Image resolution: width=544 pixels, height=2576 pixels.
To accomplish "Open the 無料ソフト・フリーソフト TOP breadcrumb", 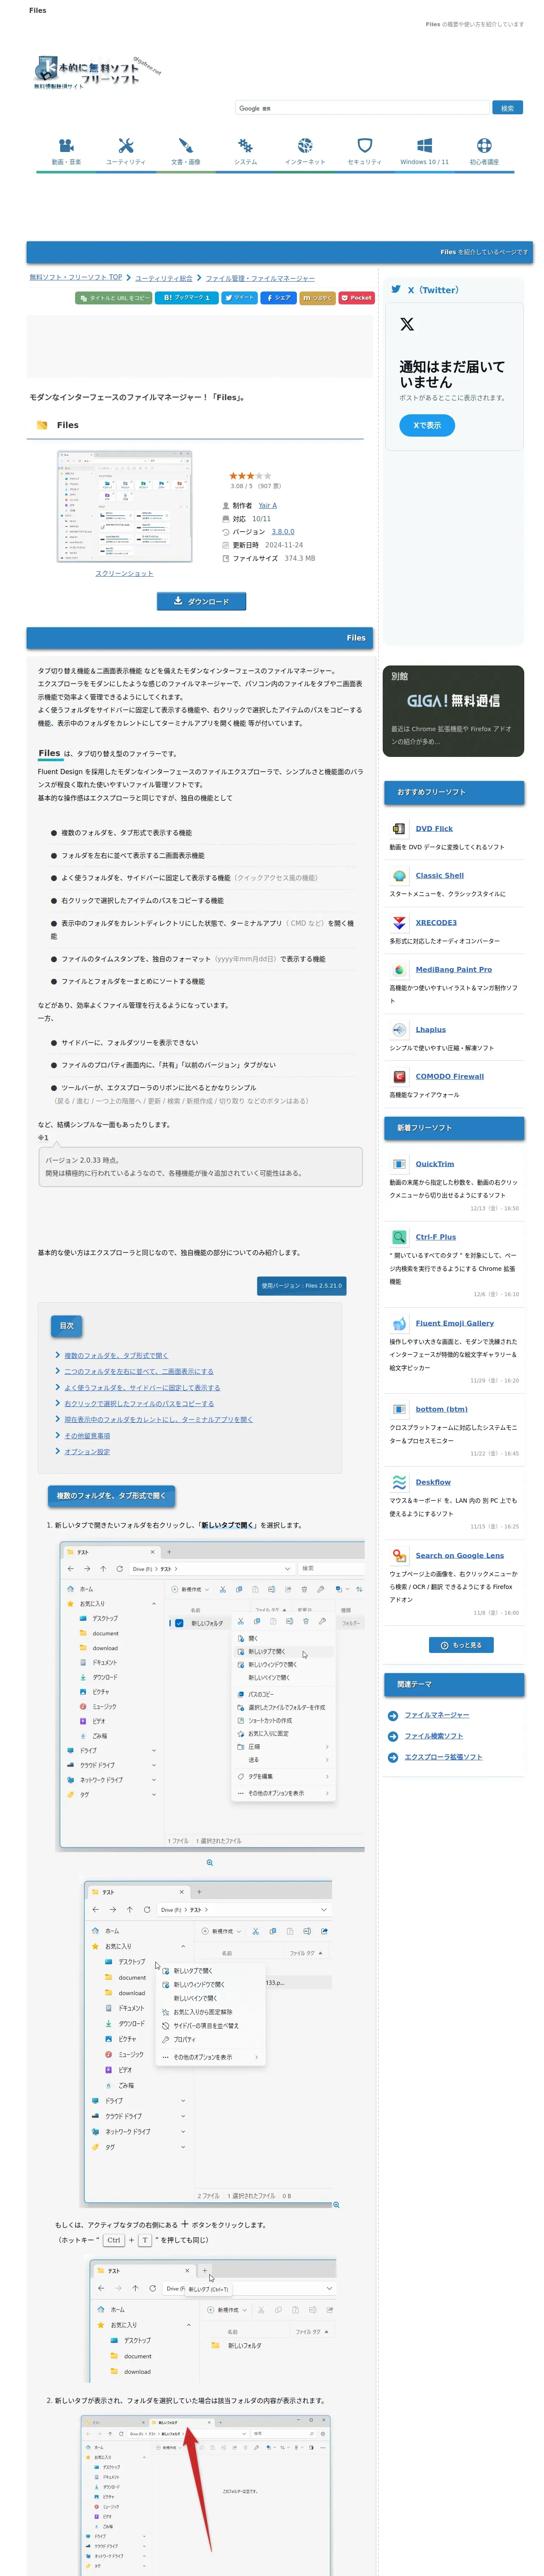I will pos(76,277).
